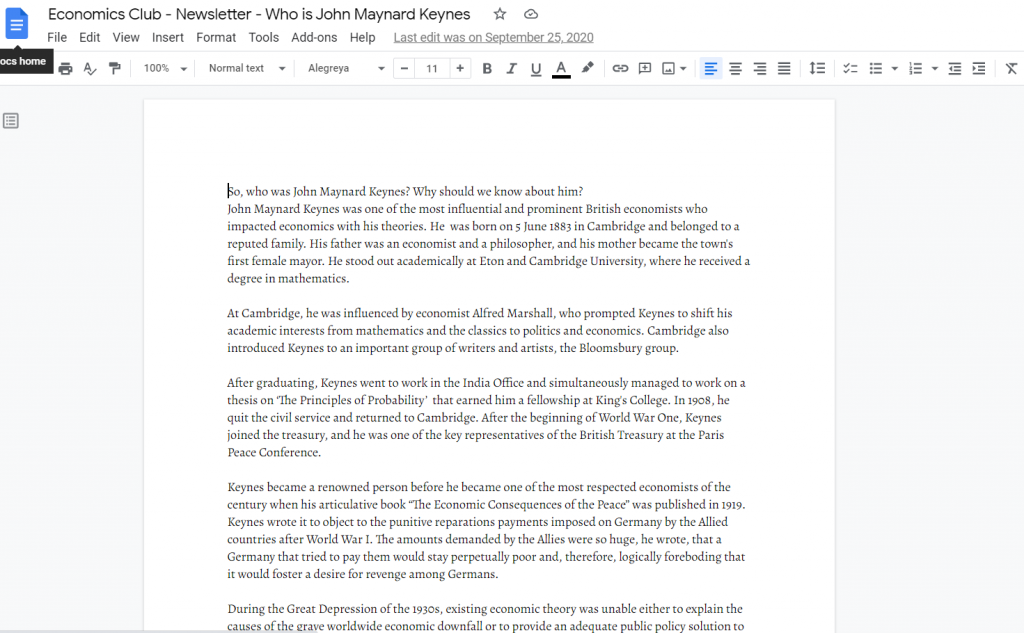Open the View menu
The image size is (1024, 633).
tap(126, 37)
